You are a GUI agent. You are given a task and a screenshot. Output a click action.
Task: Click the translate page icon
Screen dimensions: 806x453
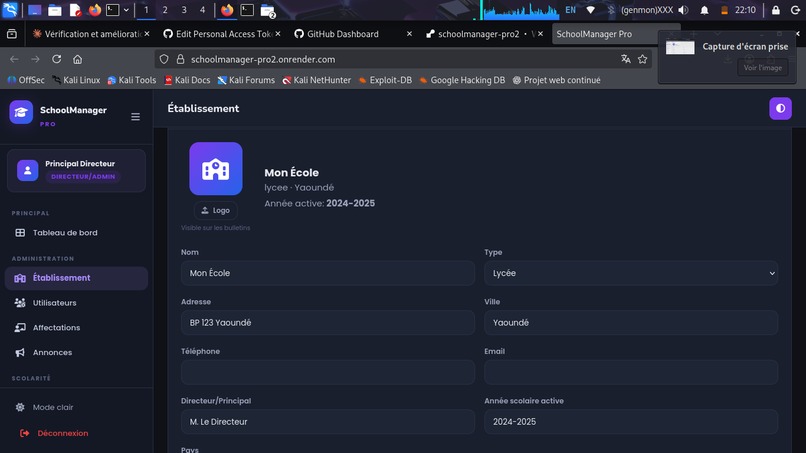pyautogui.click(x=626, y=59)
